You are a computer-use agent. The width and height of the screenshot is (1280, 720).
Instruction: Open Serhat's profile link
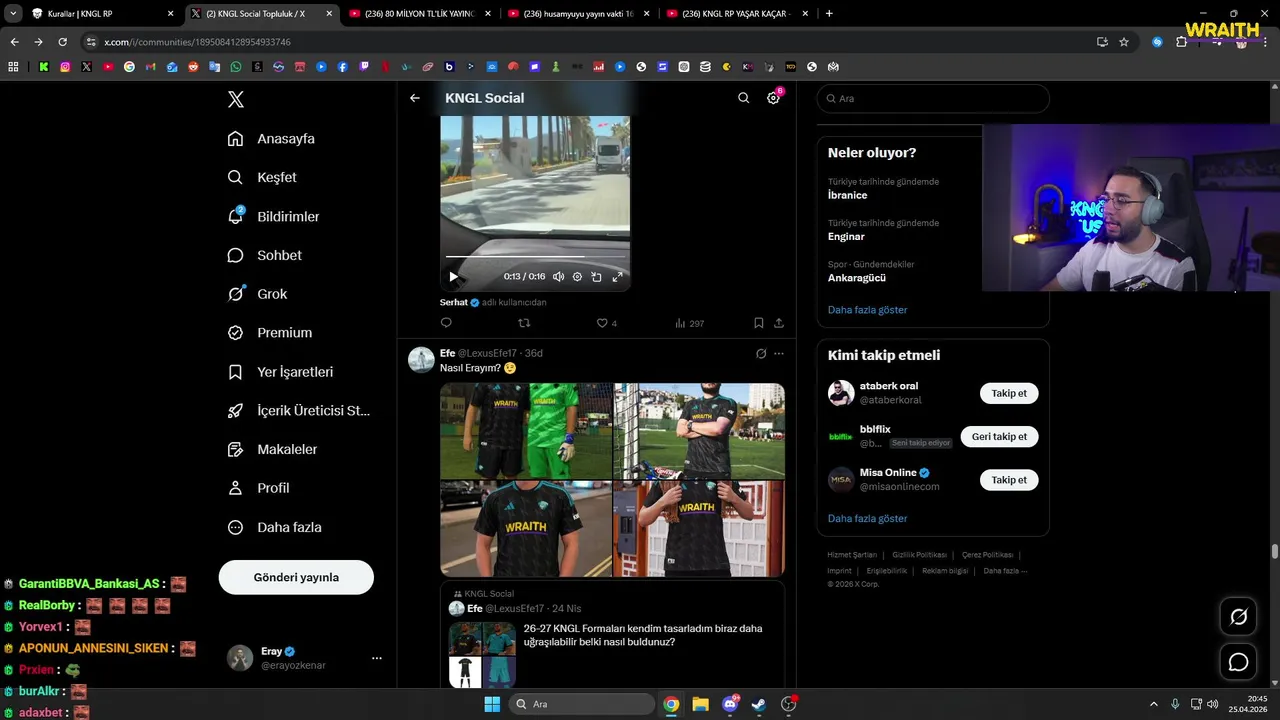(453, 302)
